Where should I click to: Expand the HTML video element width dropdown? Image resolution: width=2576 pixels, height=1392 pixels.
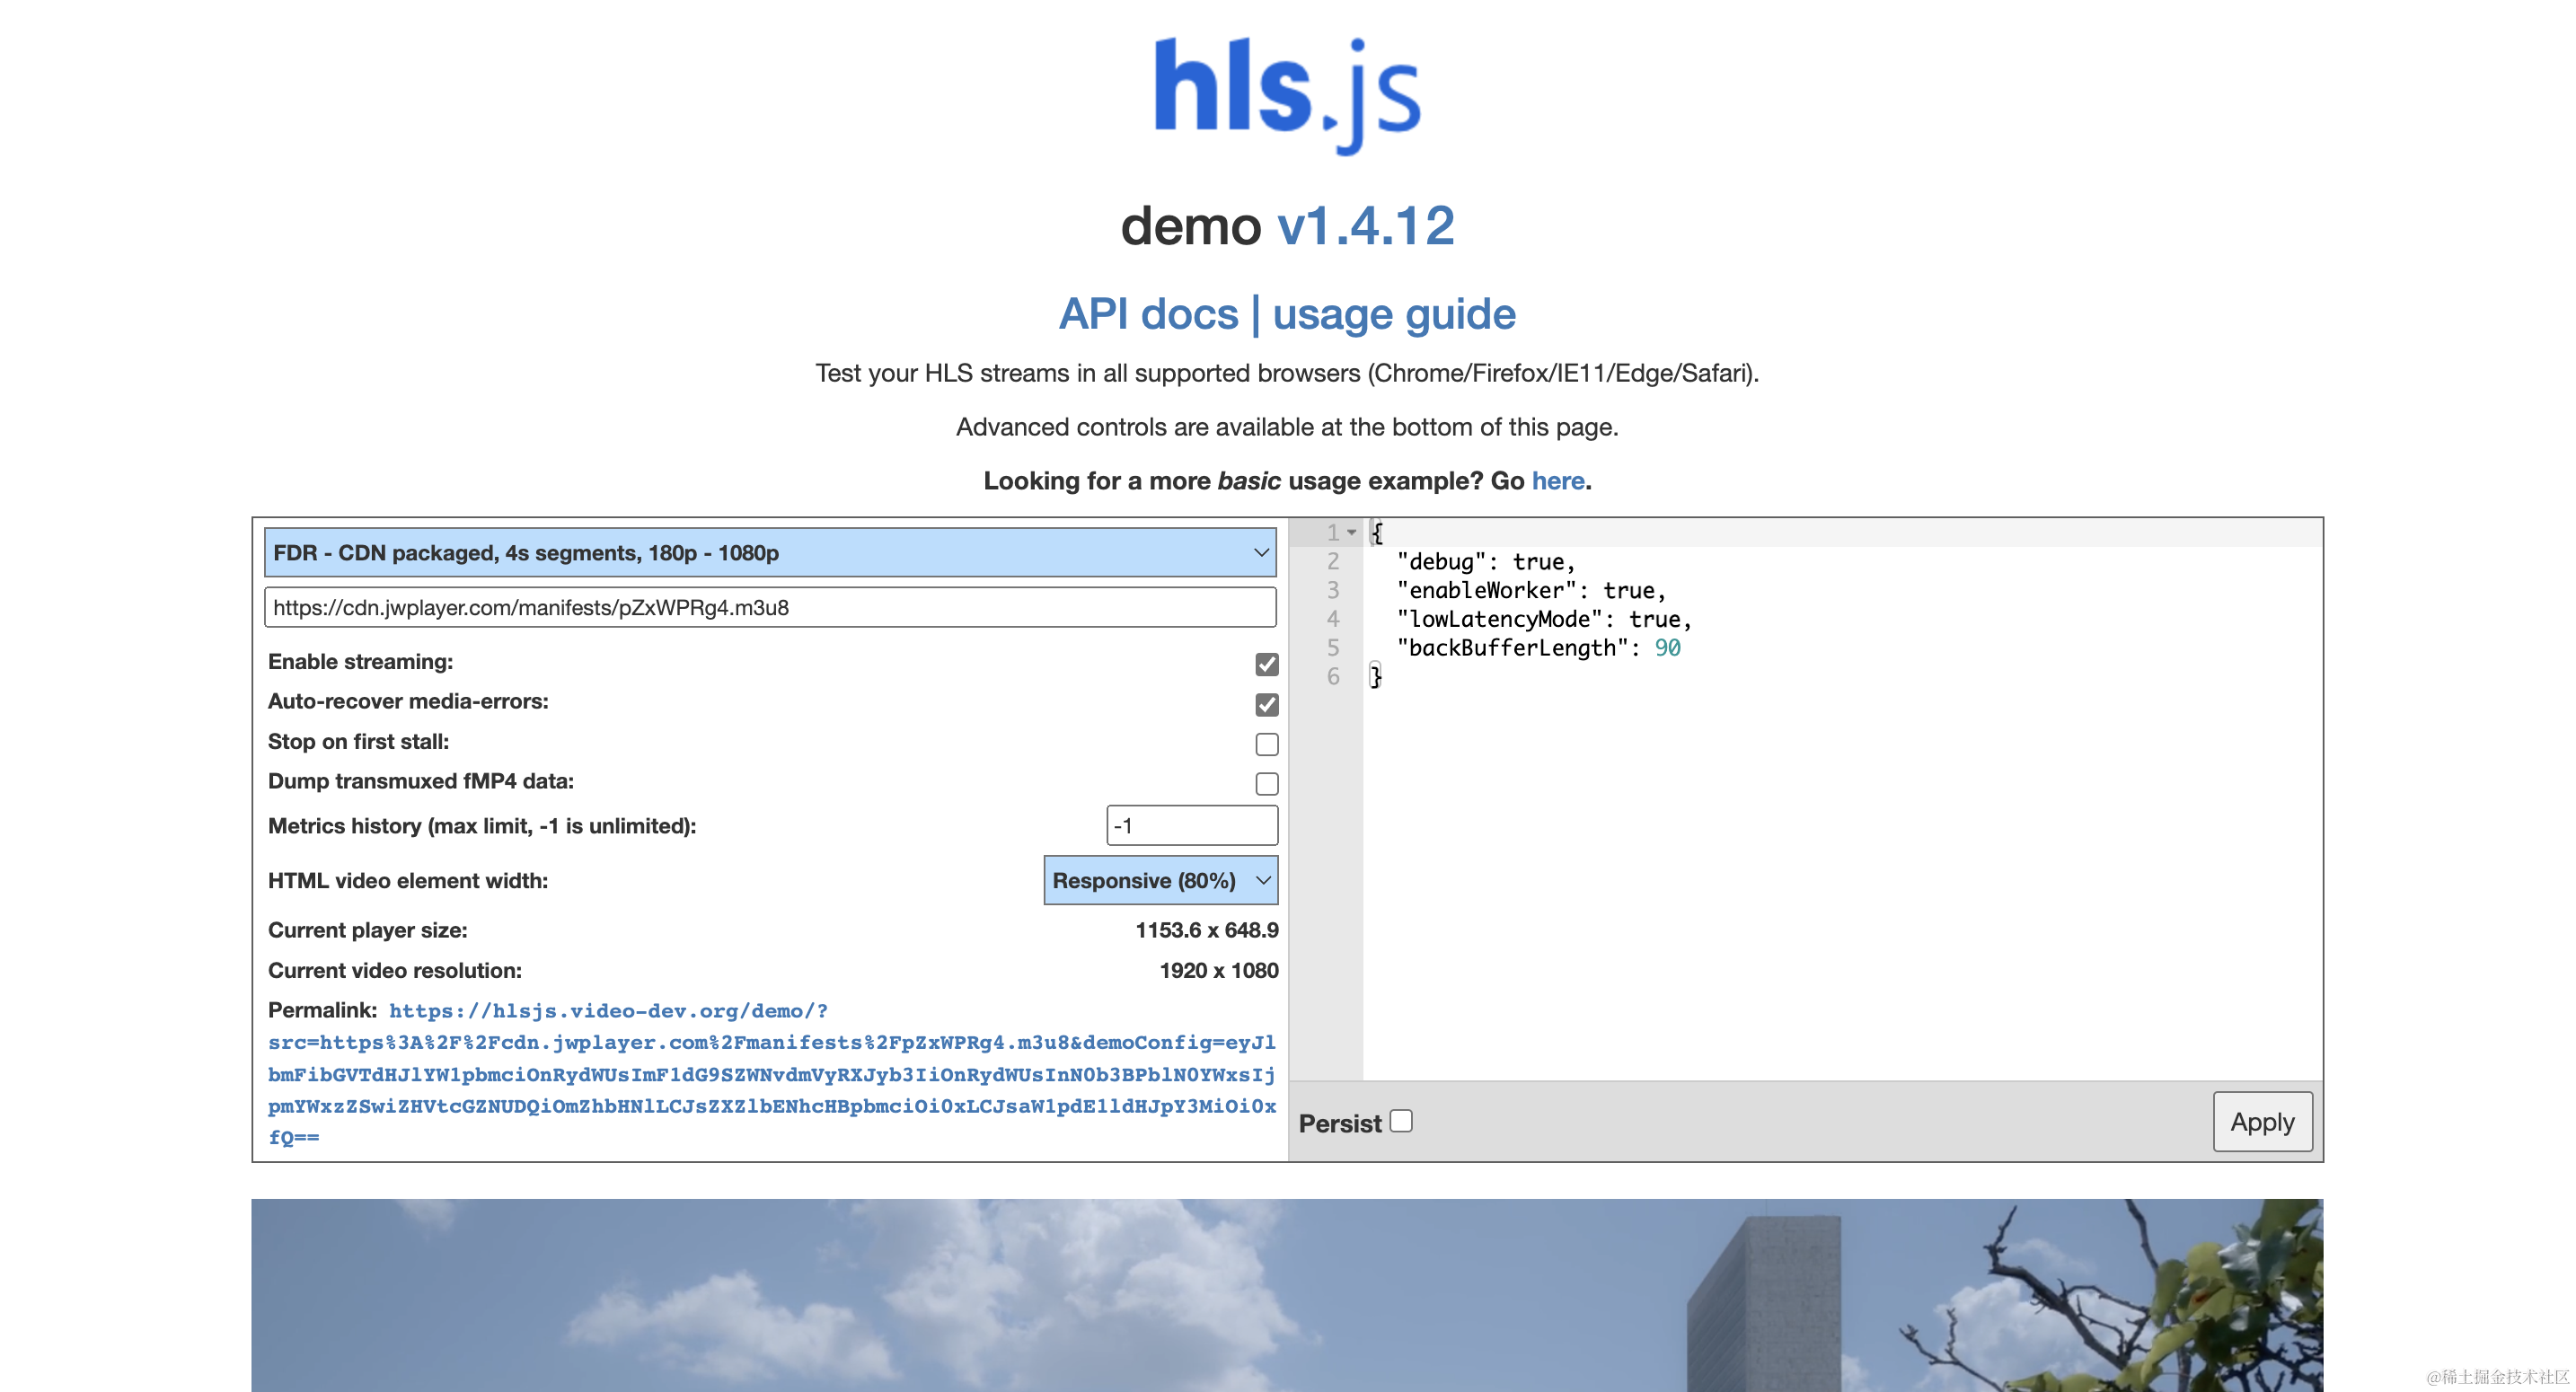tap(1157, 879)
